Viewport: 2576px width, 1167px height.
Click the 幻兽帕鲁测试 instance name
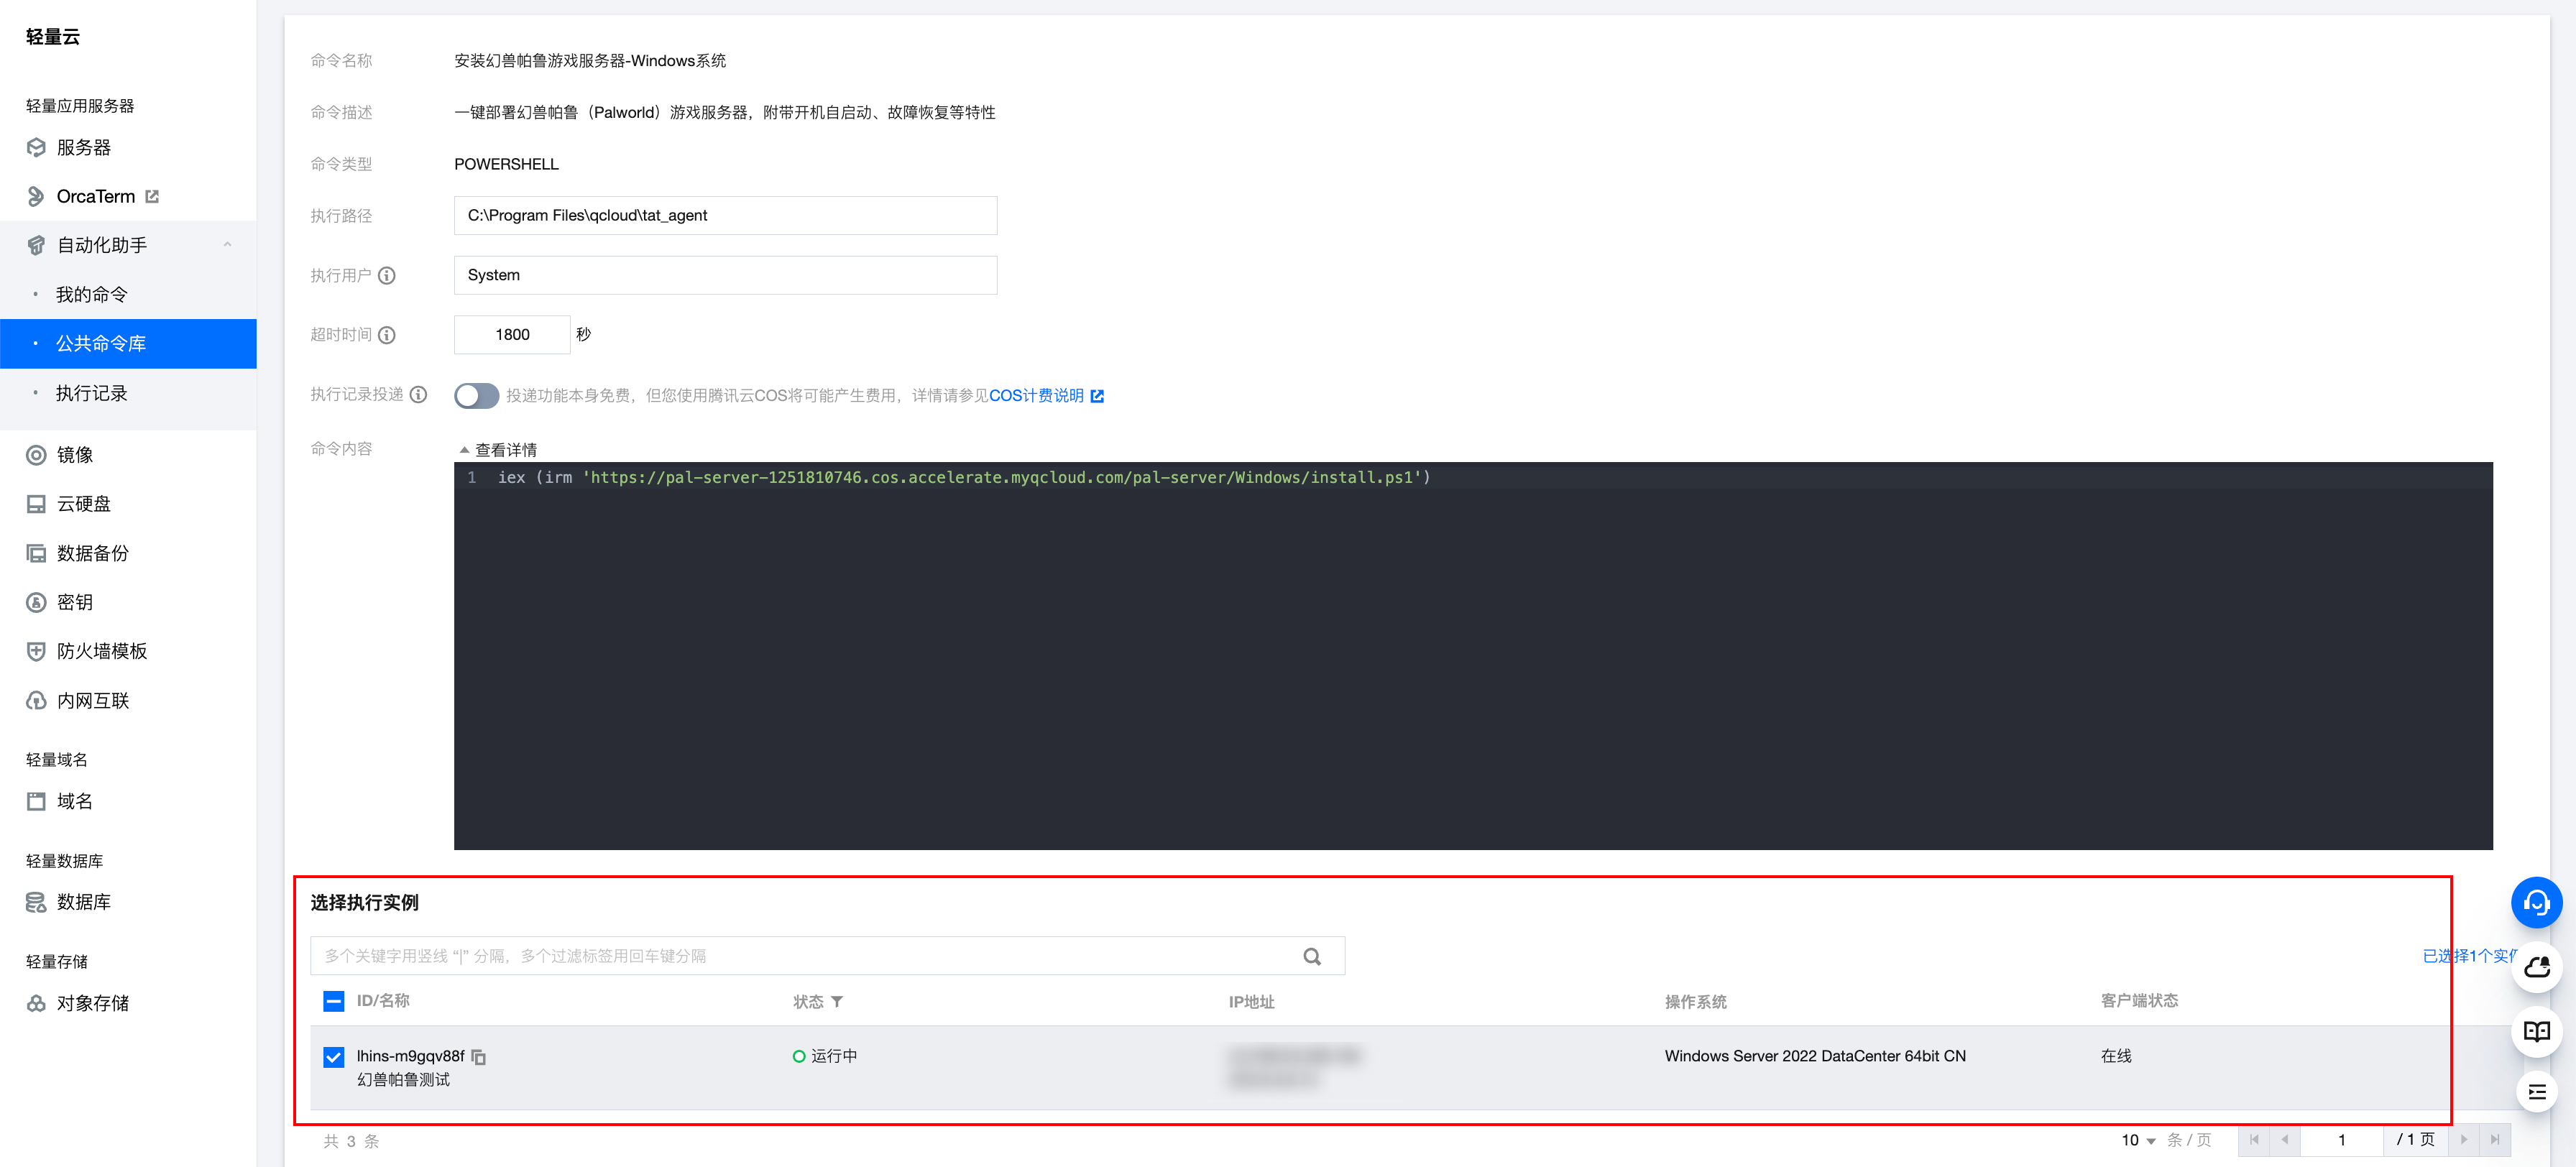[403, 1080]
